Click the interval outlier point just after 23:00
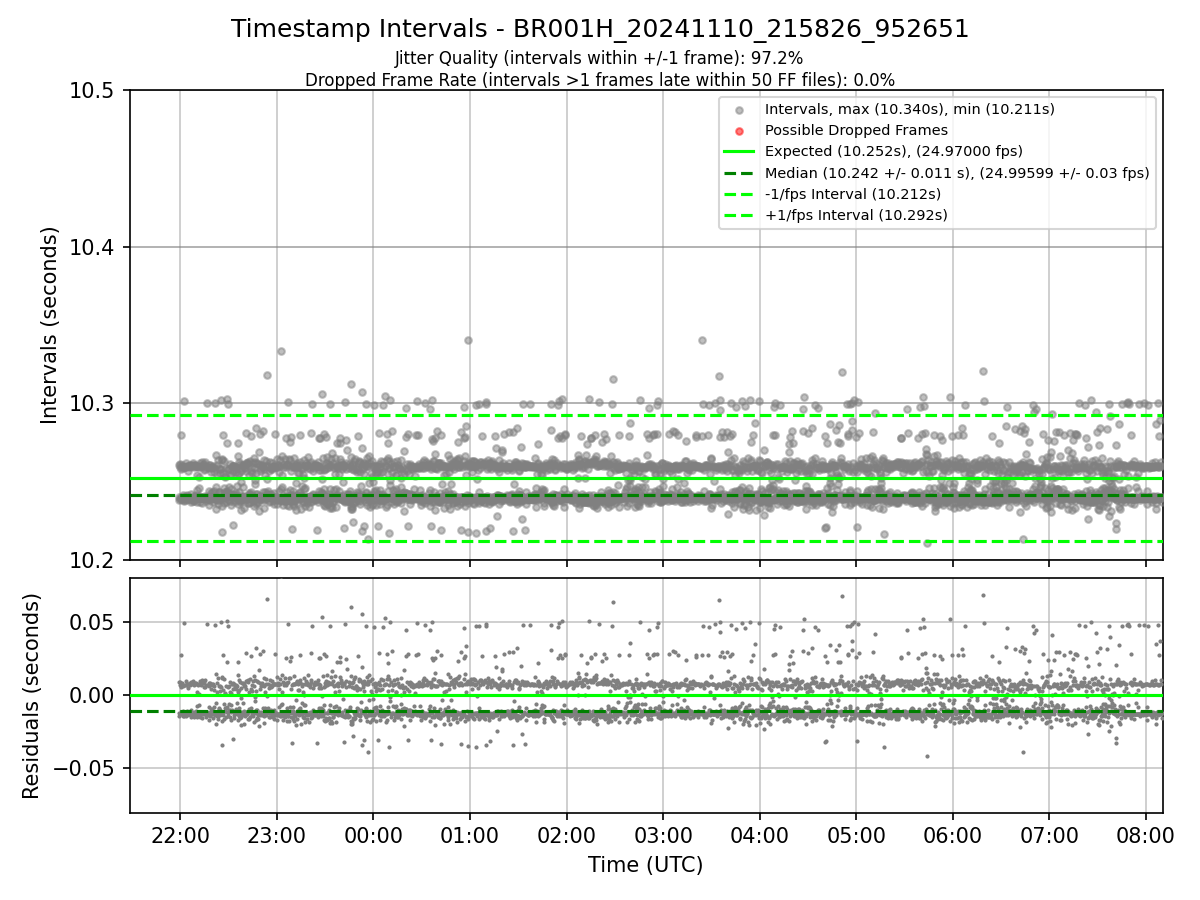The width and height of the screenshot is (1200, 900). (281, 351)
